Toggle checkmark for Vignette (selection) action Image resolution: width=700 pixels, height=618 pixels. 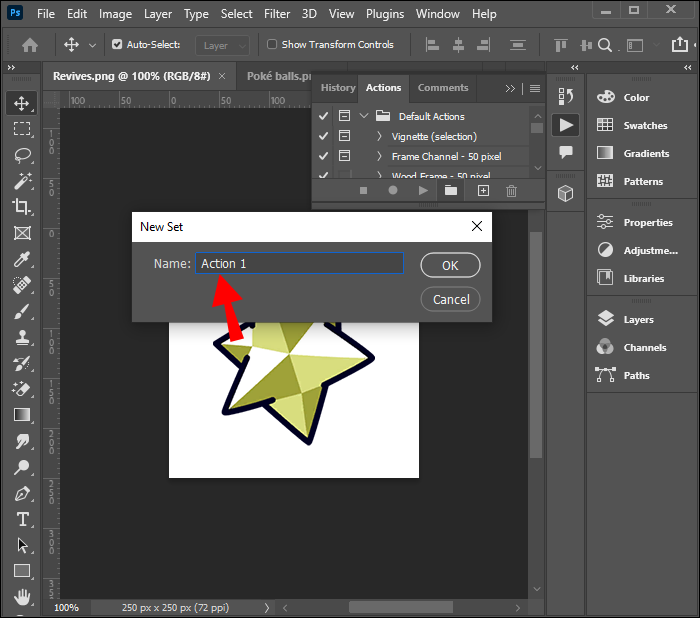tap(323, 136)
